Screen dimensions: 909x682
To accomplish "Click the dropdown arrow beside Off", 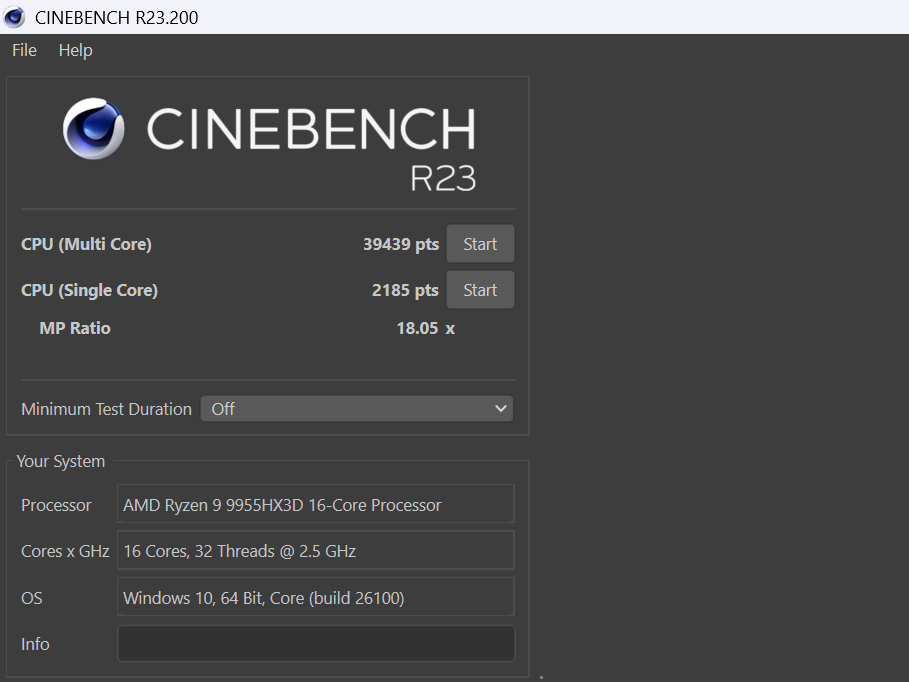I will tap(501, 409).
